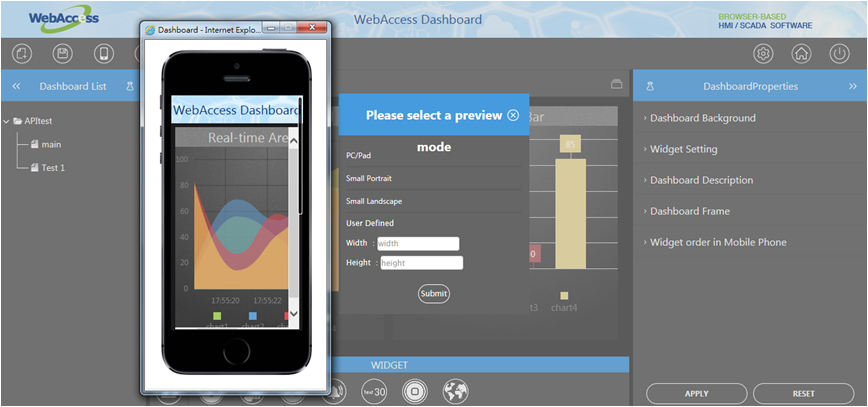Click the new dashboard icon in the toolbar
Screen dimensions: 868x407
coord(22,54)
